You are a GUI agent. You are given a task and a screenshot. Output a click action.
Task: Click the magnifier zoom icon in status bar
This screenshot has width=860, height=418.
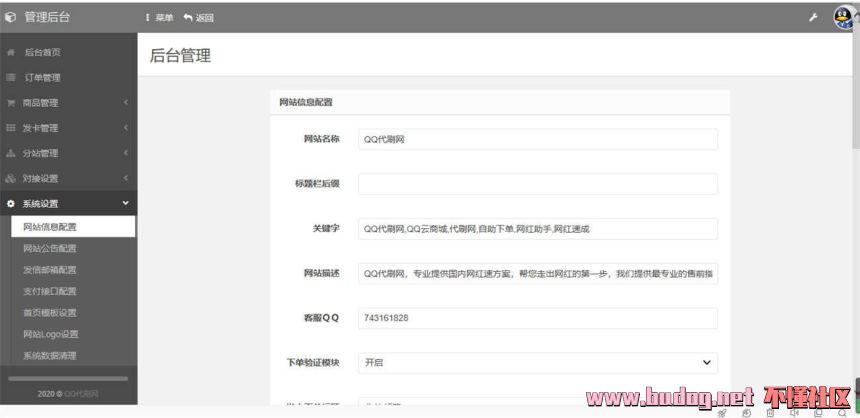(x=842, y=413)
